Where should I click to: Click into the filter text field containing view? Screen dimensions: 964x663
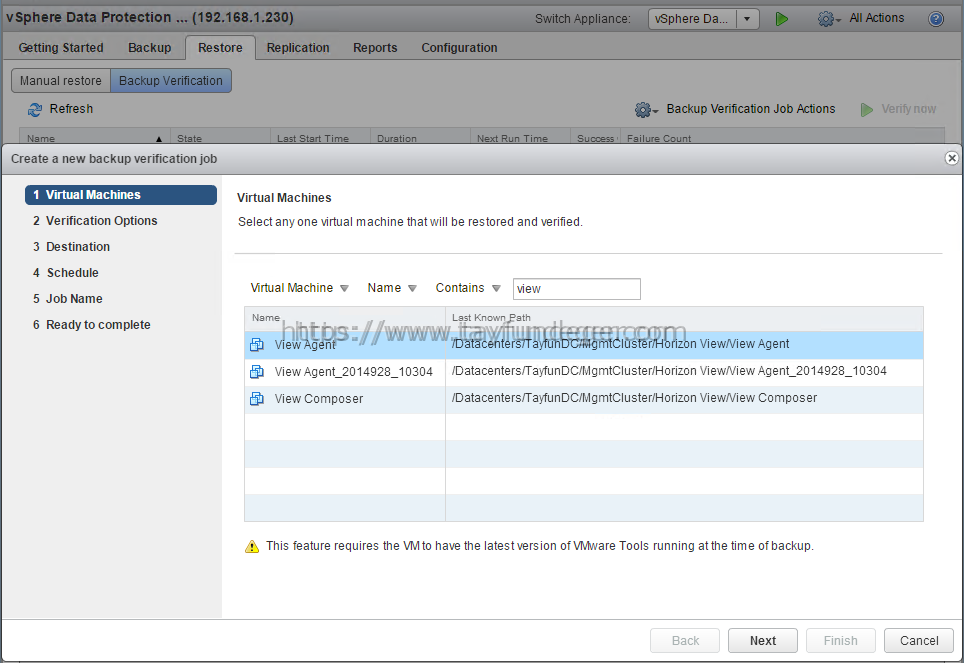pos(577,288)
